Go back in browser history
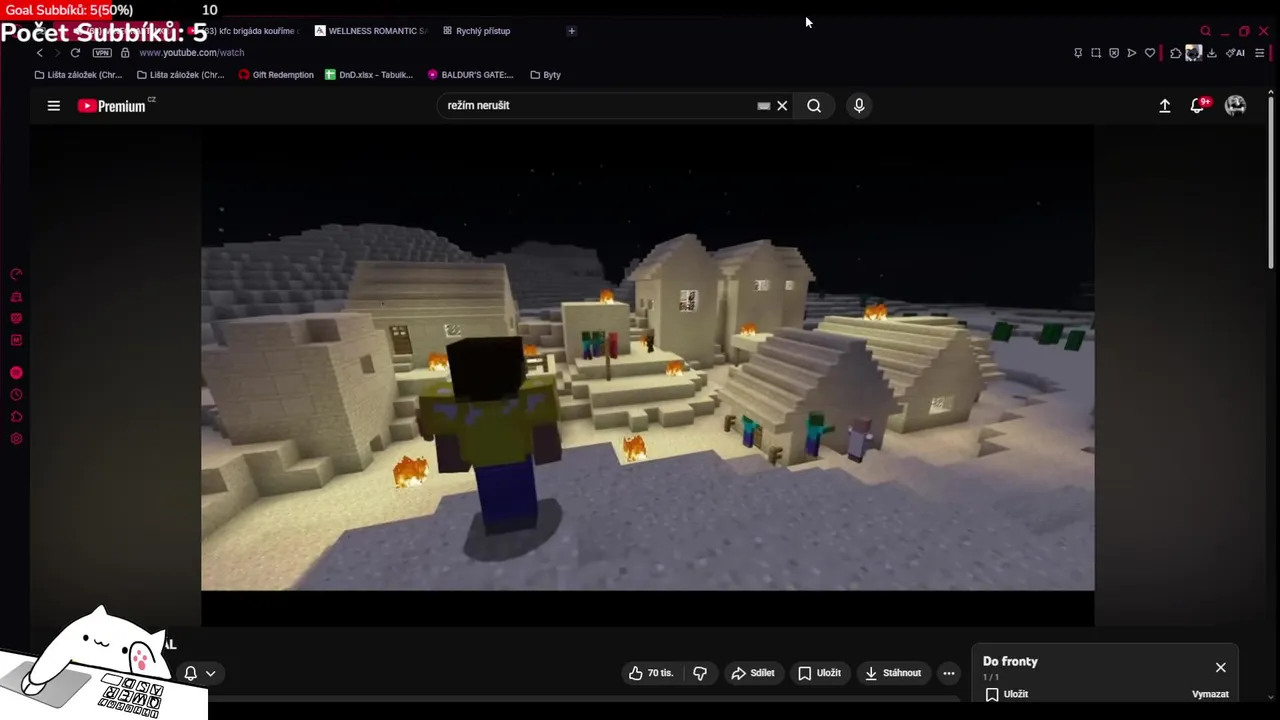The image size is (1280, 720). coord(39,52)
